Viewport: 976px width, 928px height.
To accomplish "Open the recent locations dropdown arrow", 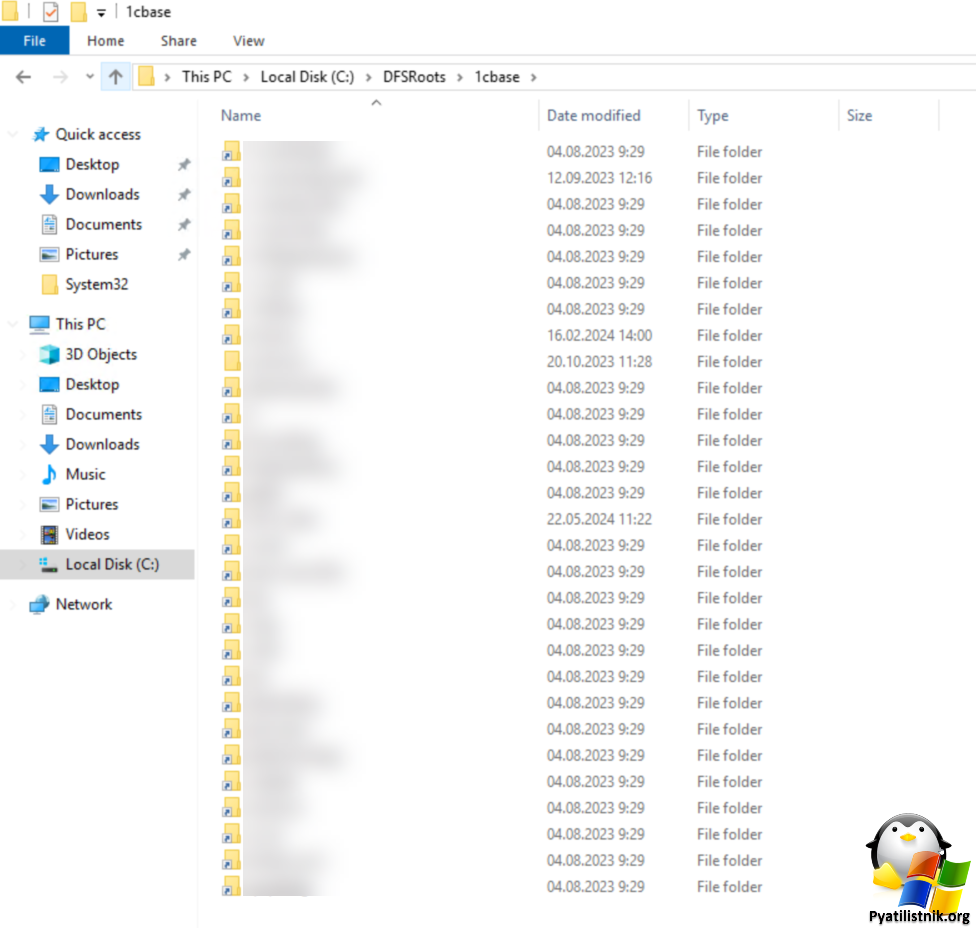I will pyautogui.click(x=90, y=77).
